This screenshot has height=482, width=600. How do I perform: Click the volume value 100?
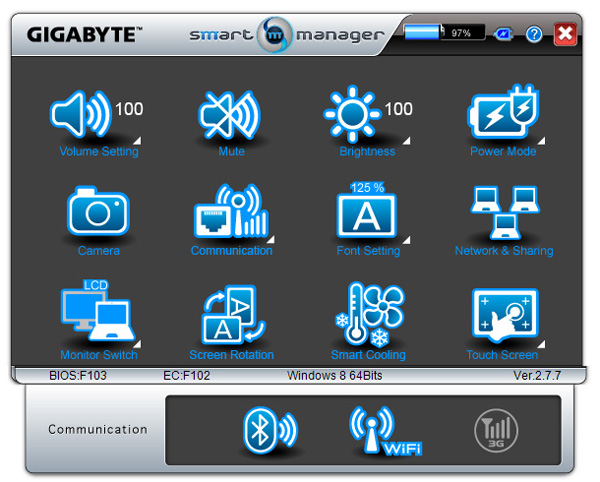[129, 109]
